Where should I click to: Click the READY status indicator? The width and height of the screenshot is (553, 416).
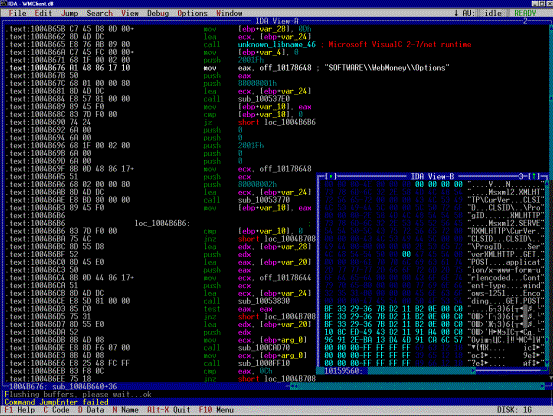click(x=525, y=13)
